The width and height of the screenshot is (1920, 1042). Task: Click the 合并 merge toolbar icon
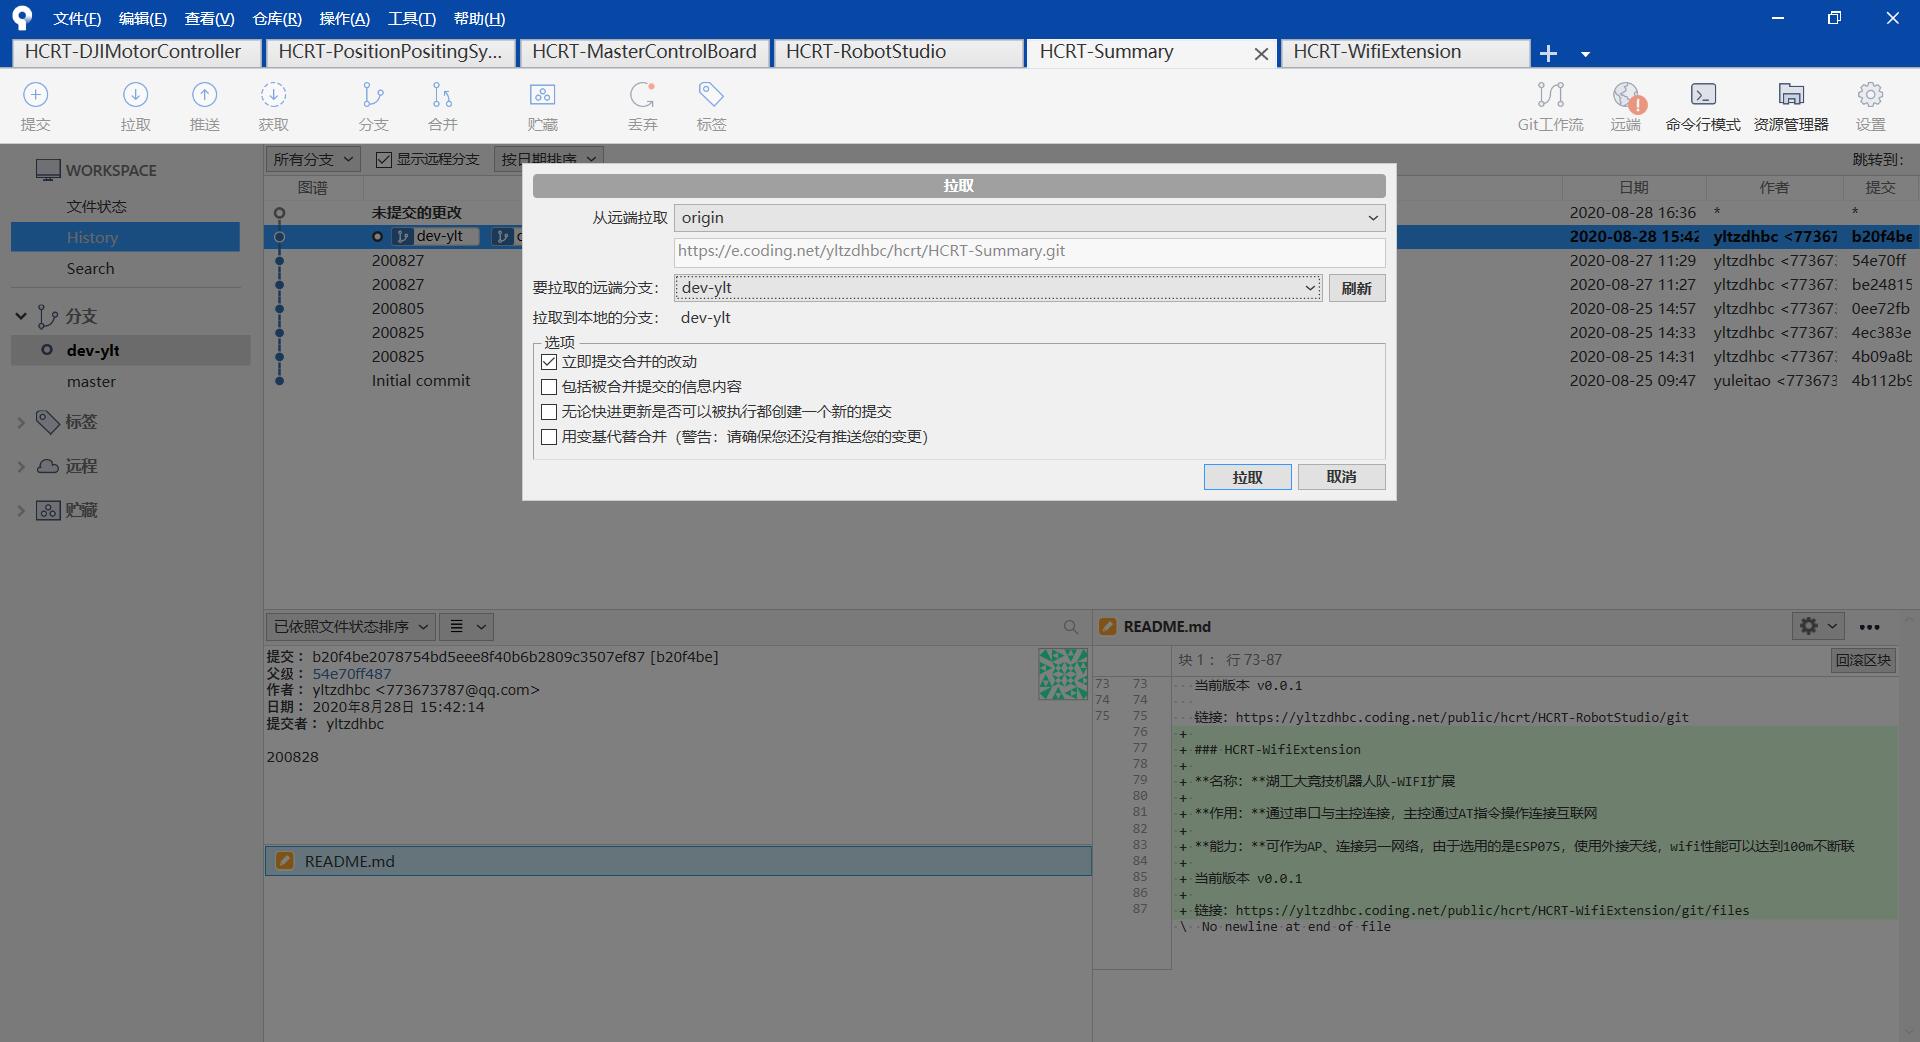442,95
